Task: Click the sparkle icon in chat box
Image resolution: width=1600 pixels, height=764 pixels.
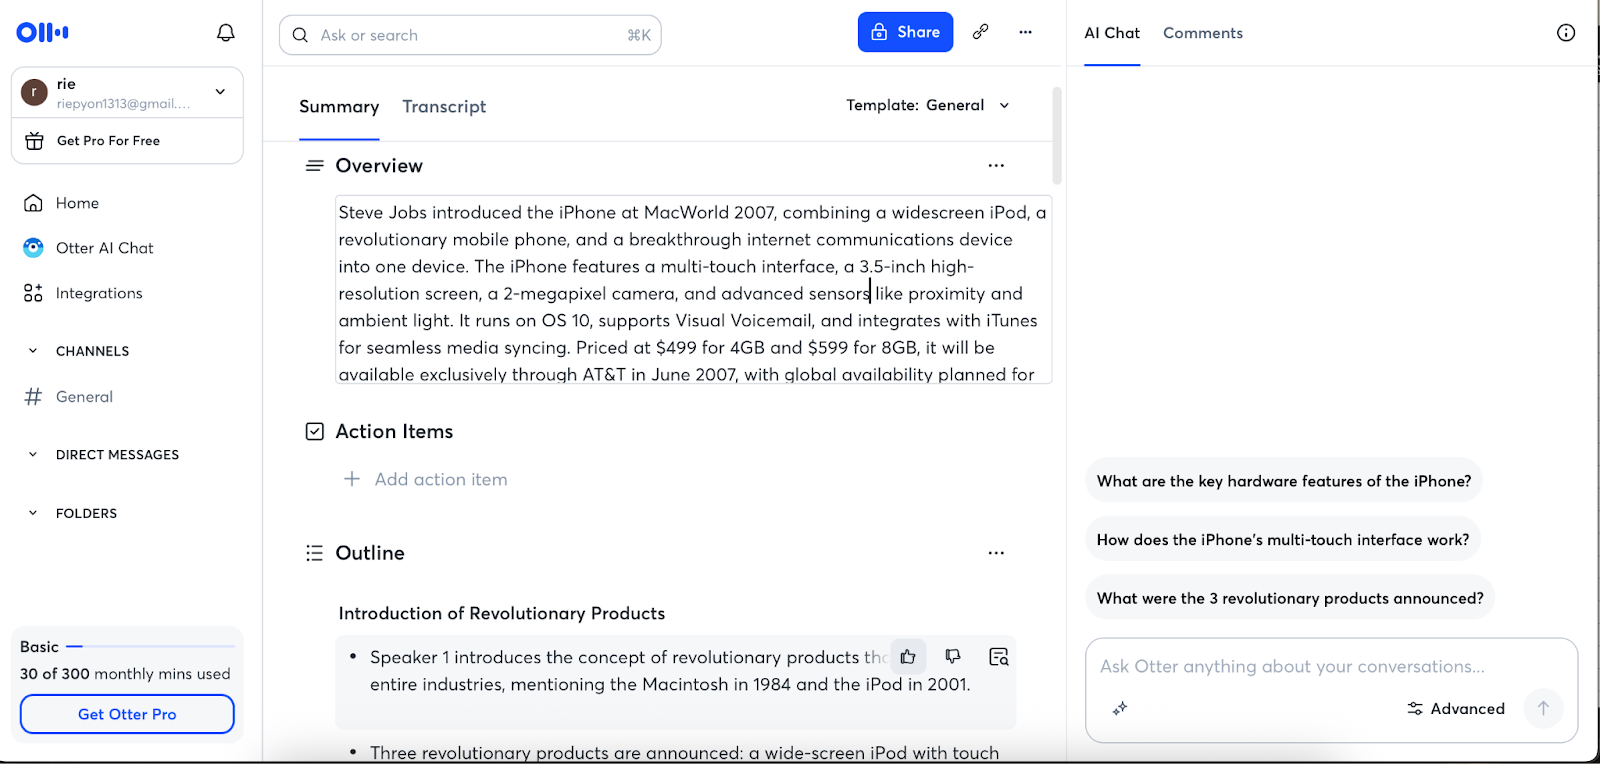Action: point(1120,708)
